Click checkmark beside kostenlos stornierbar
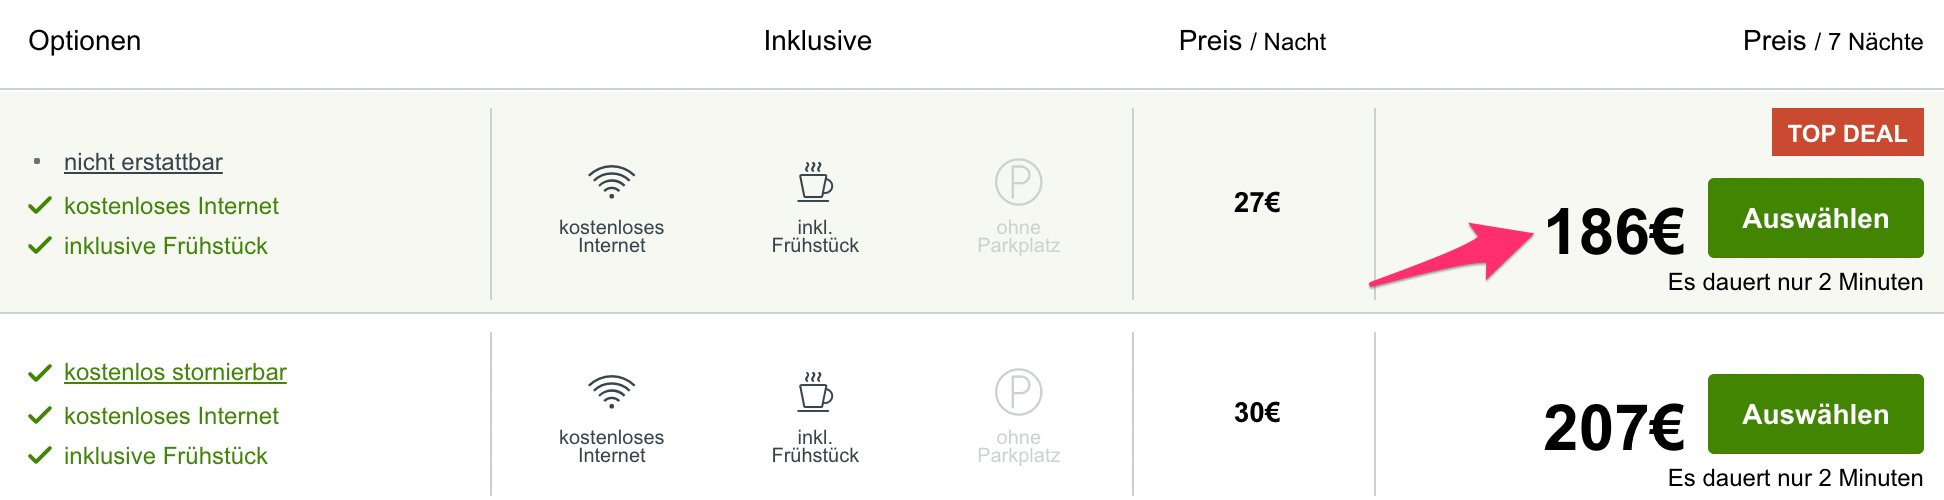 [40, 373]
